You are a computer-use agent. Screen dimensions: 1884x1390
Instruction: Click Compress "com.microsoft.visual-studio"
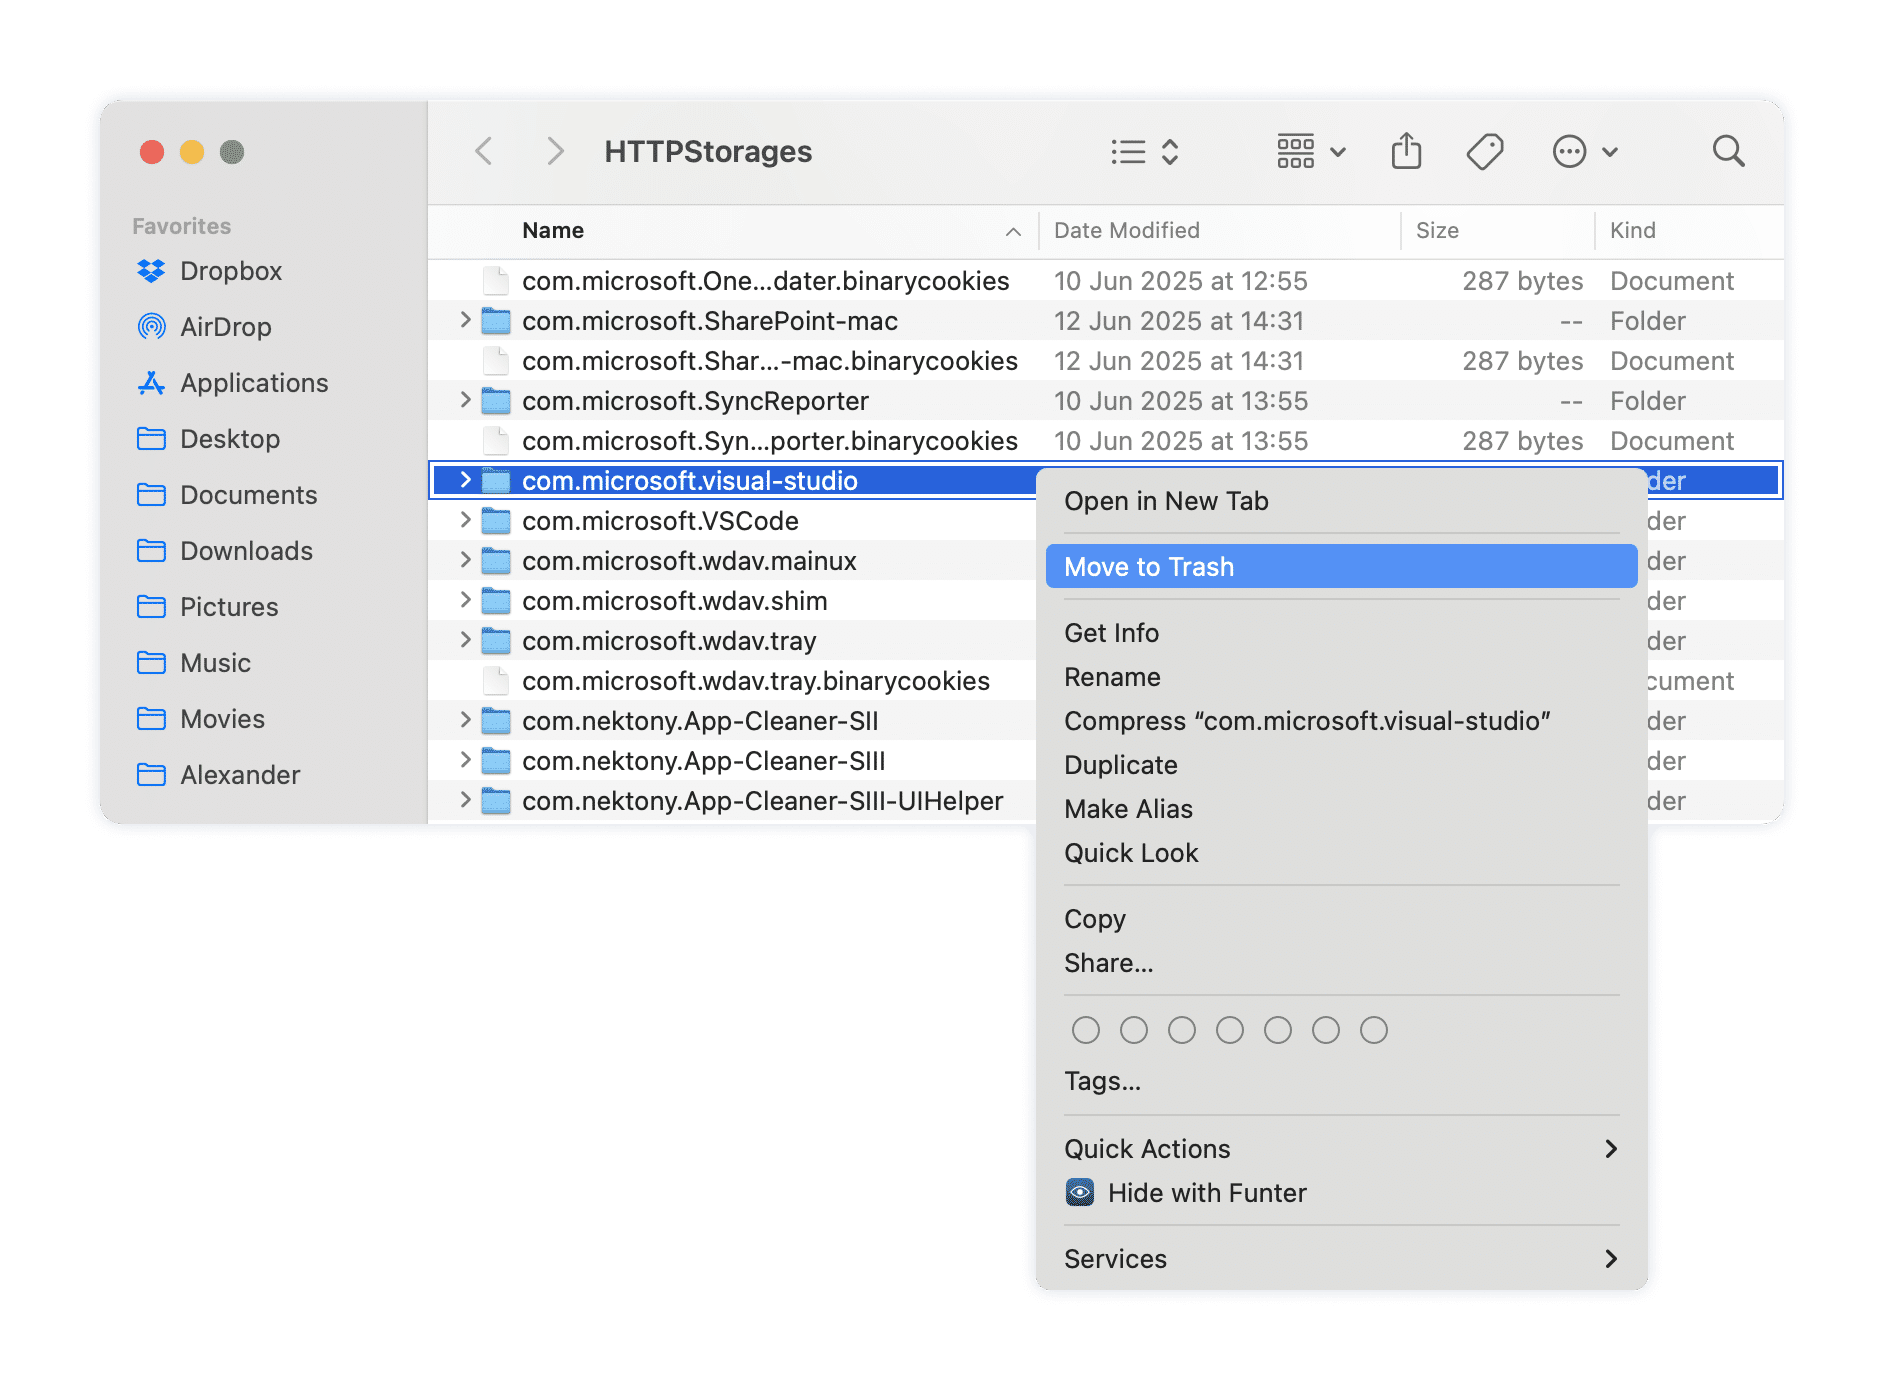click(x=1307, y=720)
